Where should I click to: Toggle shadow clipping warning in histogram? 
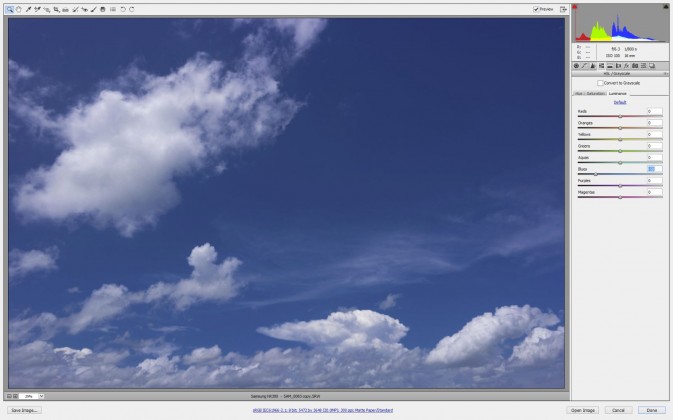point(575,6)
